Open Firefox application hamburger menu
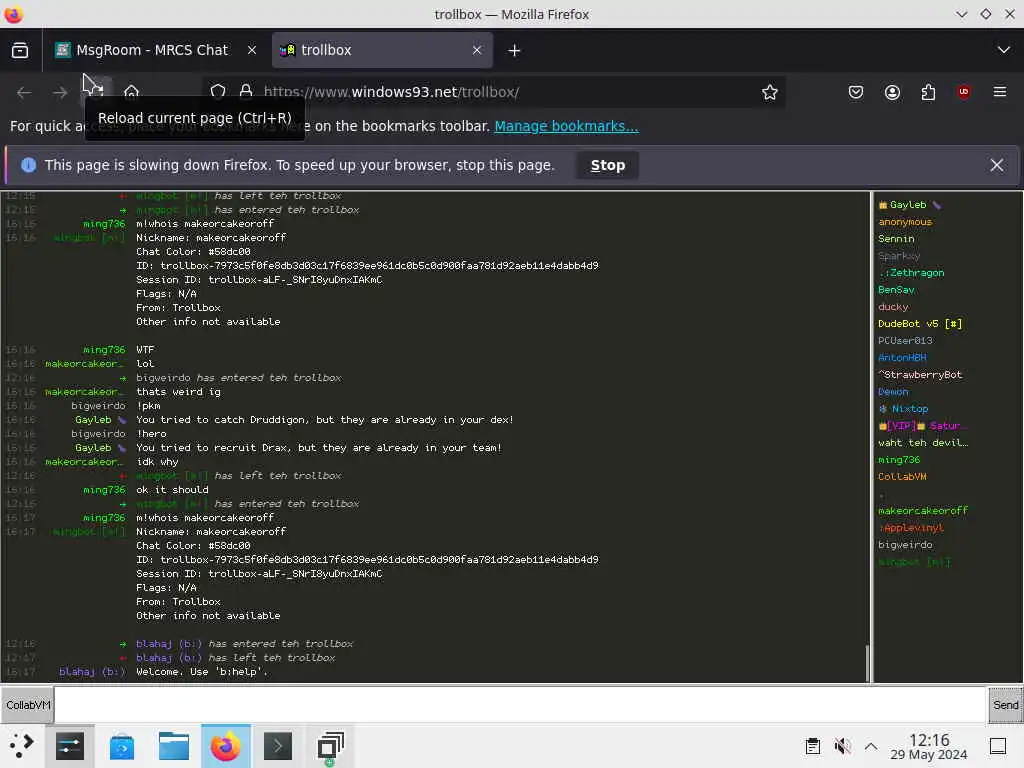Screen dimensions: 1024x768 [x=1000, y=92]
